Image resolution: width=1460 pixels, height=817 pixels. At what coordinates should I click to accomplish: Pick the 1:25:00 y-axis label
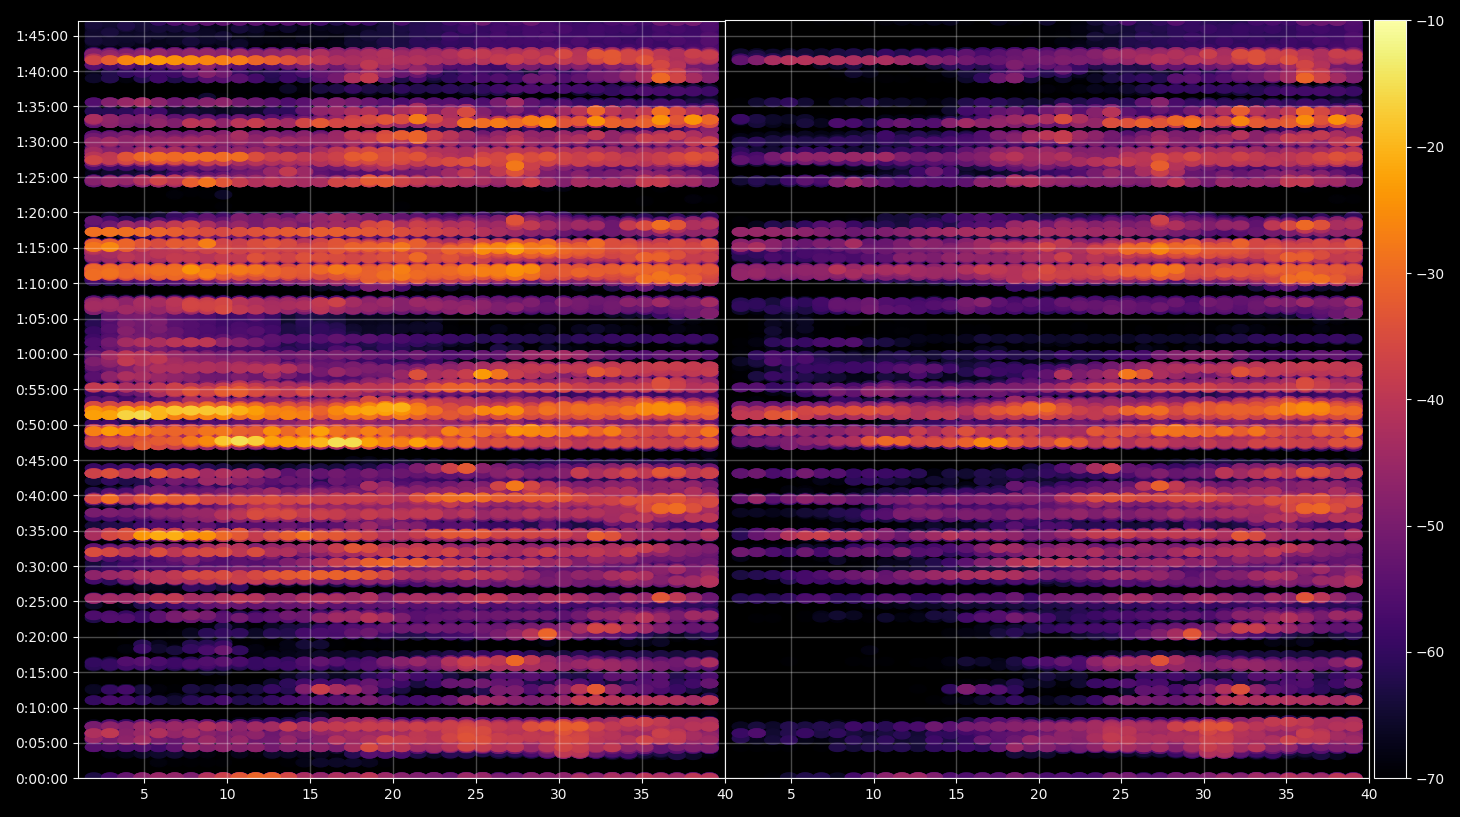(42, 178)
